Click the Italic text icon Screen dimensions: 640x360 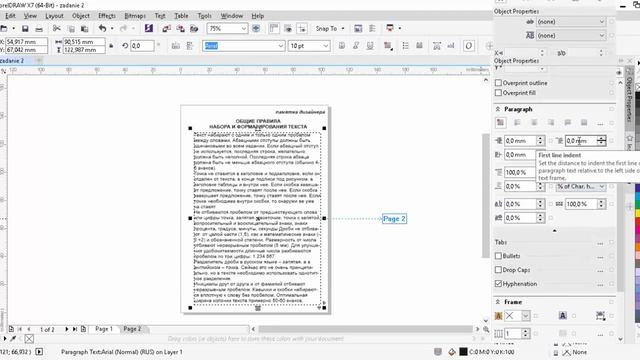point(356,46)
